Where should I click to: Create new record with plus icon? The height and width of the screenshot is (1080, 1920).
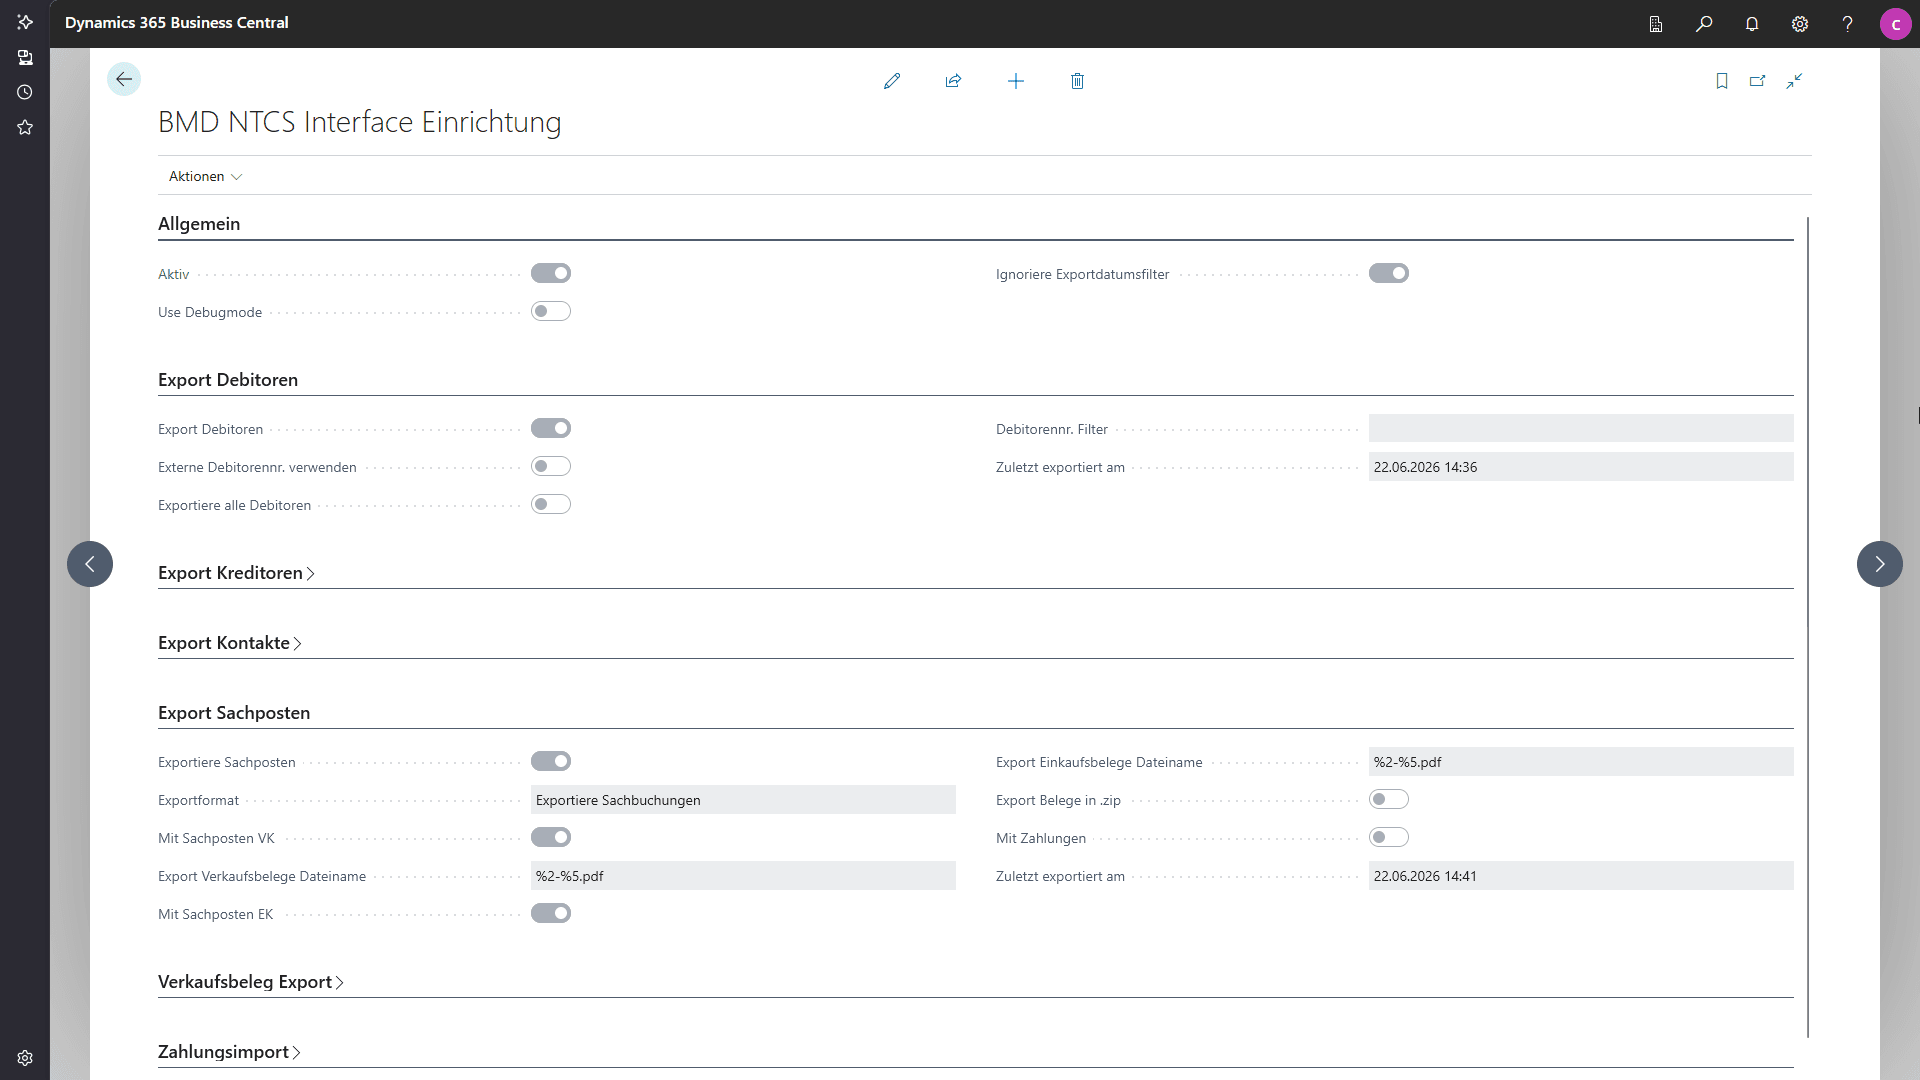(x=1016, y=81)
